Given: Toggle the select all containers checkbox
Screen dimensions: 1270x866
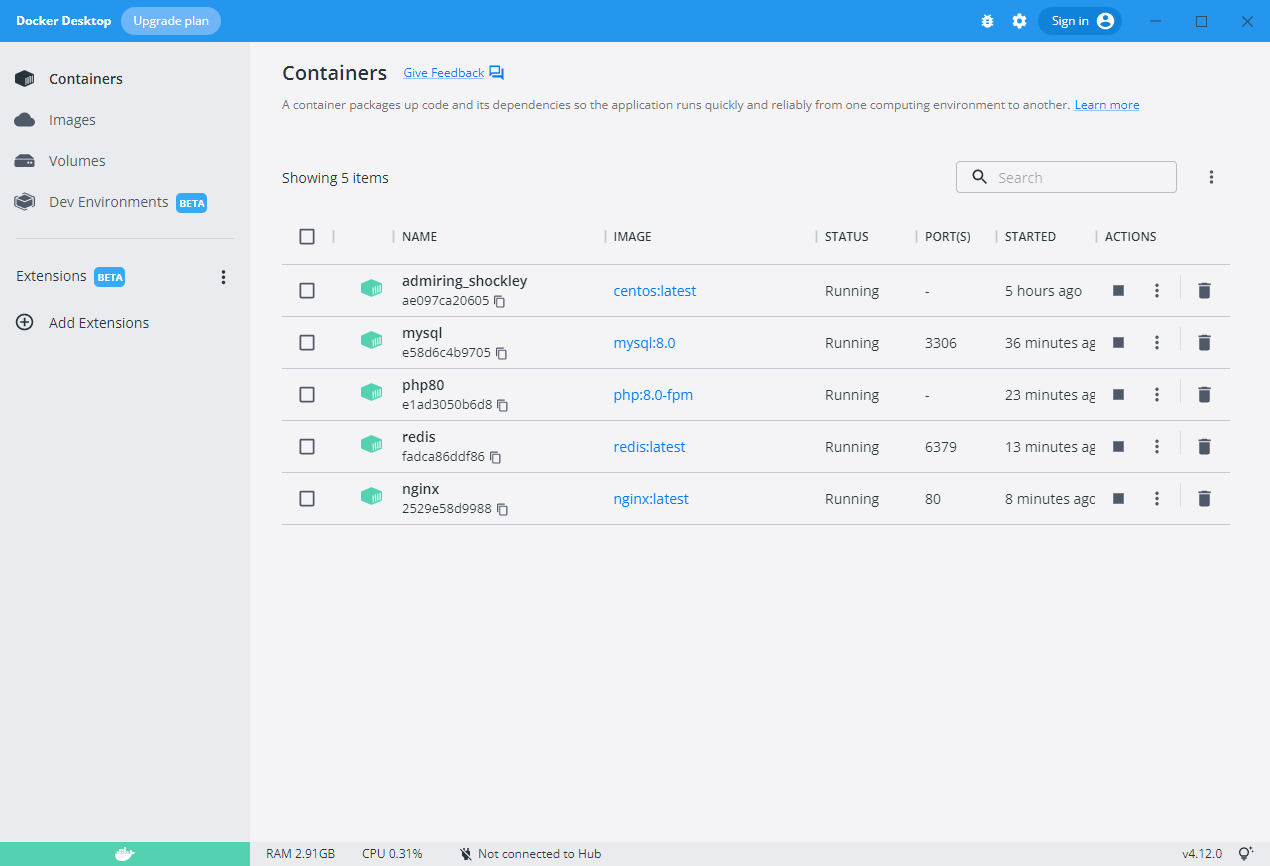Looking at the screenshot, I should pos(307,237).
